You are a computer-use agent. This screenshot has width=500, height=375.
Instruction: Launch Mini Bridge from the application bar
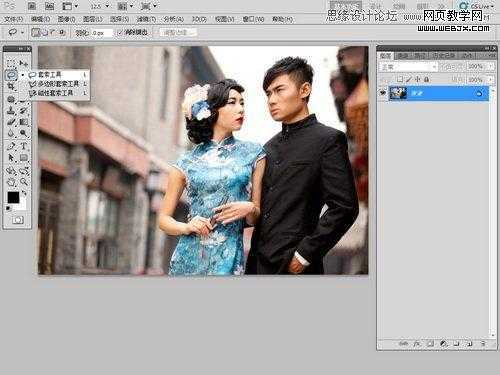(x=49, y=6)
